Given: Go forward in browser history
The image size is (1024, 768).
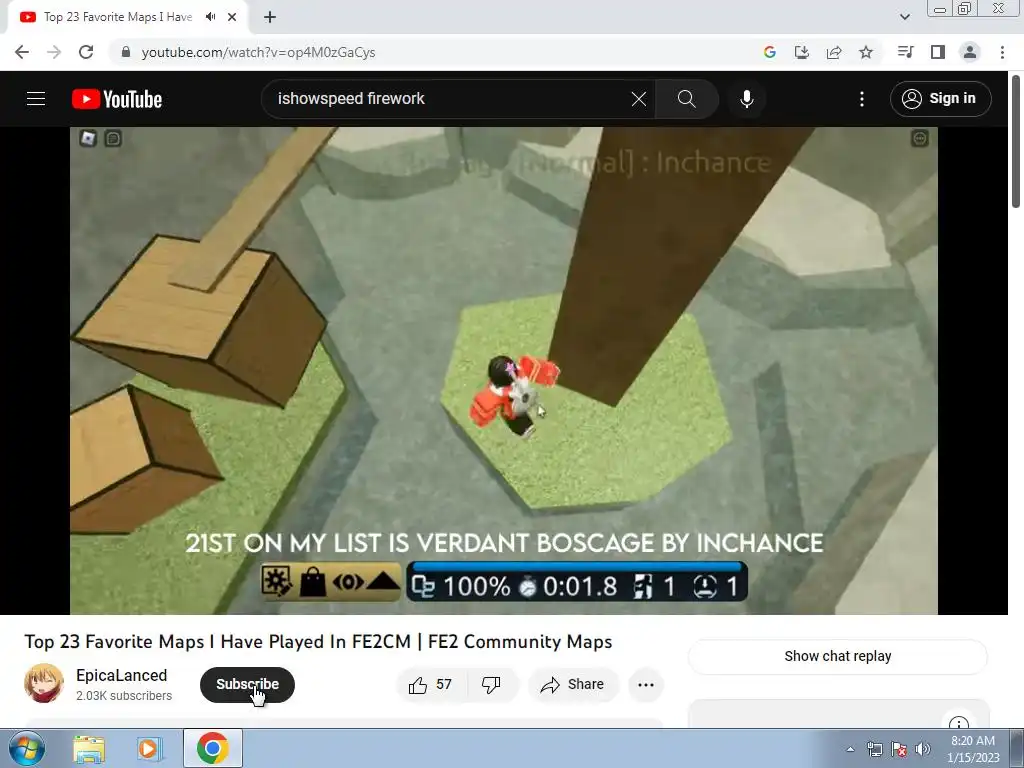Looking at the screenshot, I should click(54, 52).
